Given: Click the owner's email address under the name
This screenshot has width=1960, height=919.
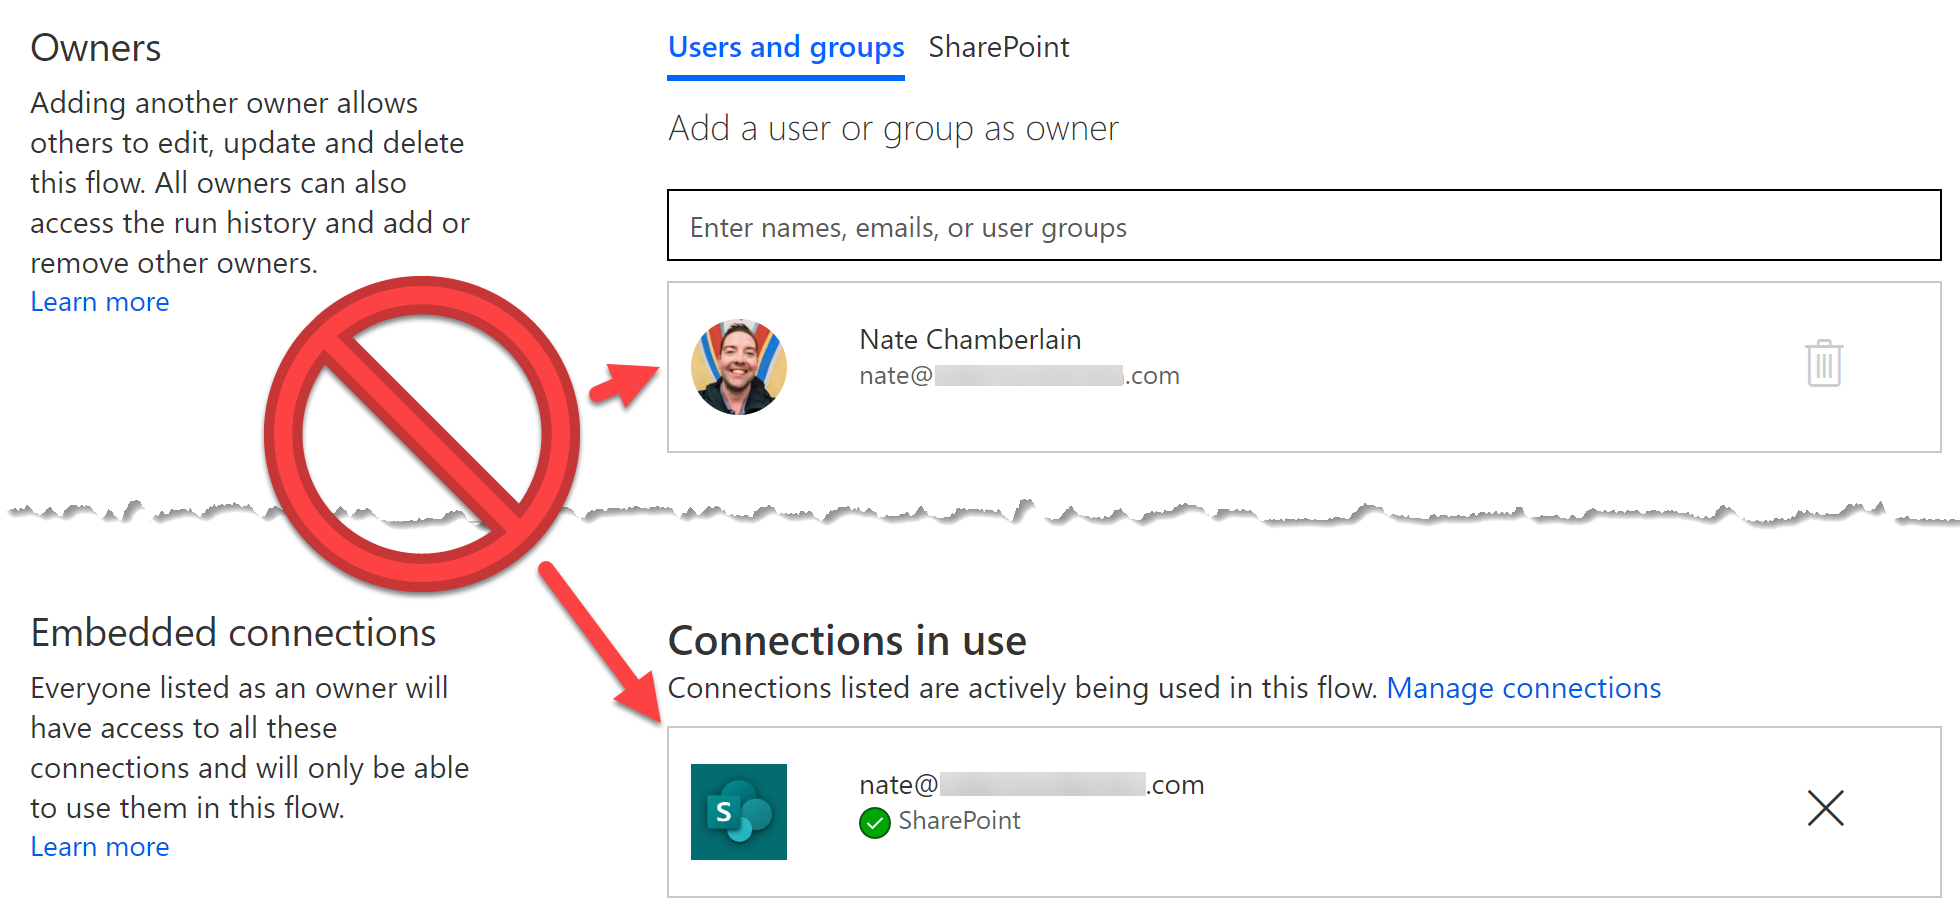Looking at the screenshot, I should coord(1018,376).
